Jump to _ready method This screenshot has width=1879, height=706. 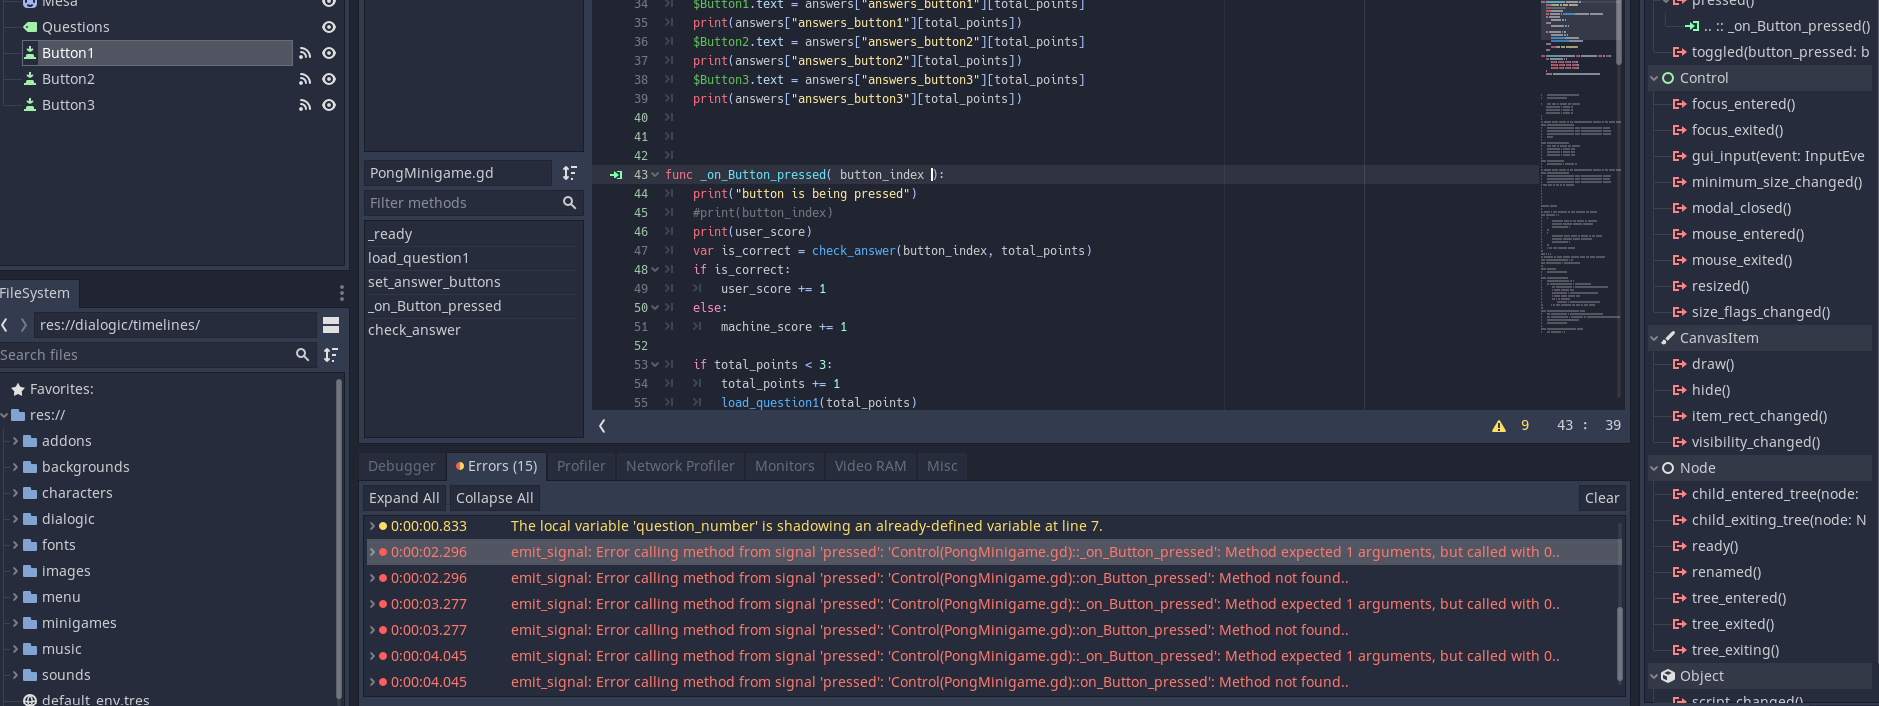[x=472, y=234]
